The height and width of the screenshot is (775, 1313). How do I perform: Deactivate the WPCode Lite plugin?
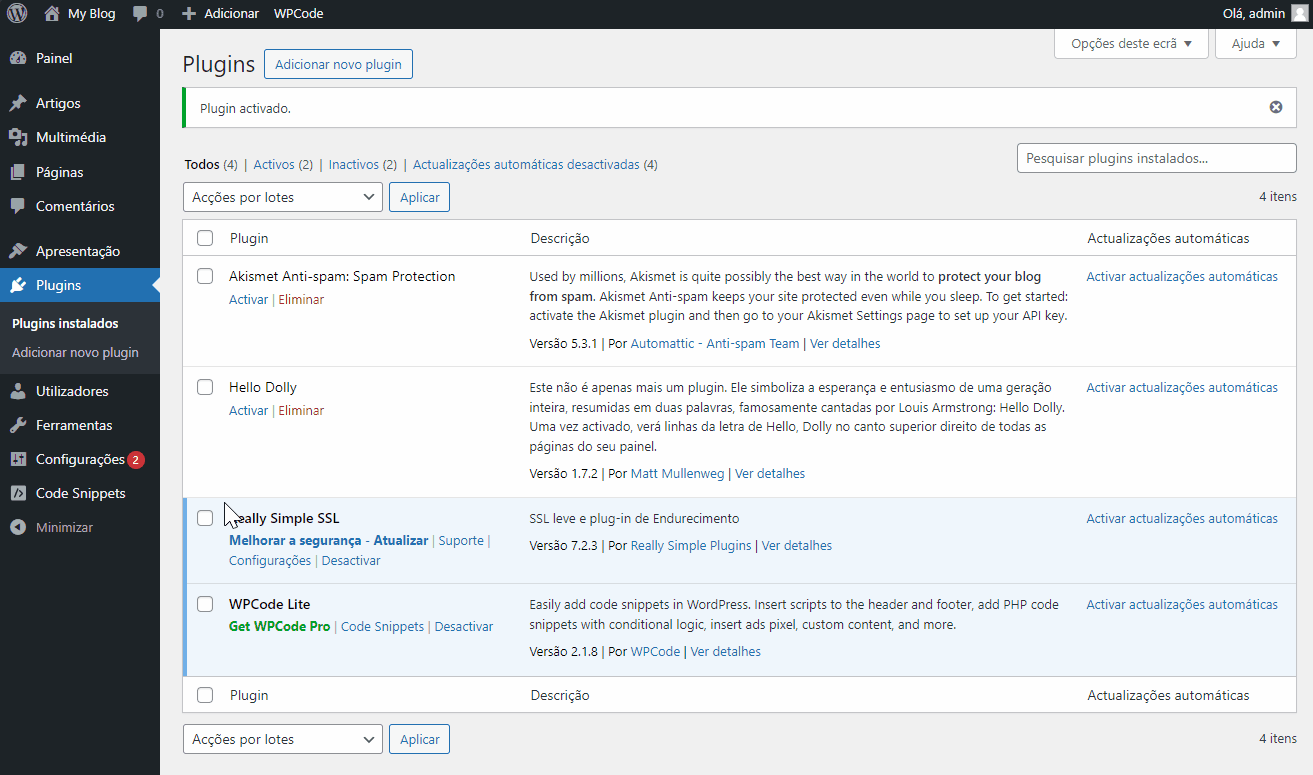(x=464, y=627)
